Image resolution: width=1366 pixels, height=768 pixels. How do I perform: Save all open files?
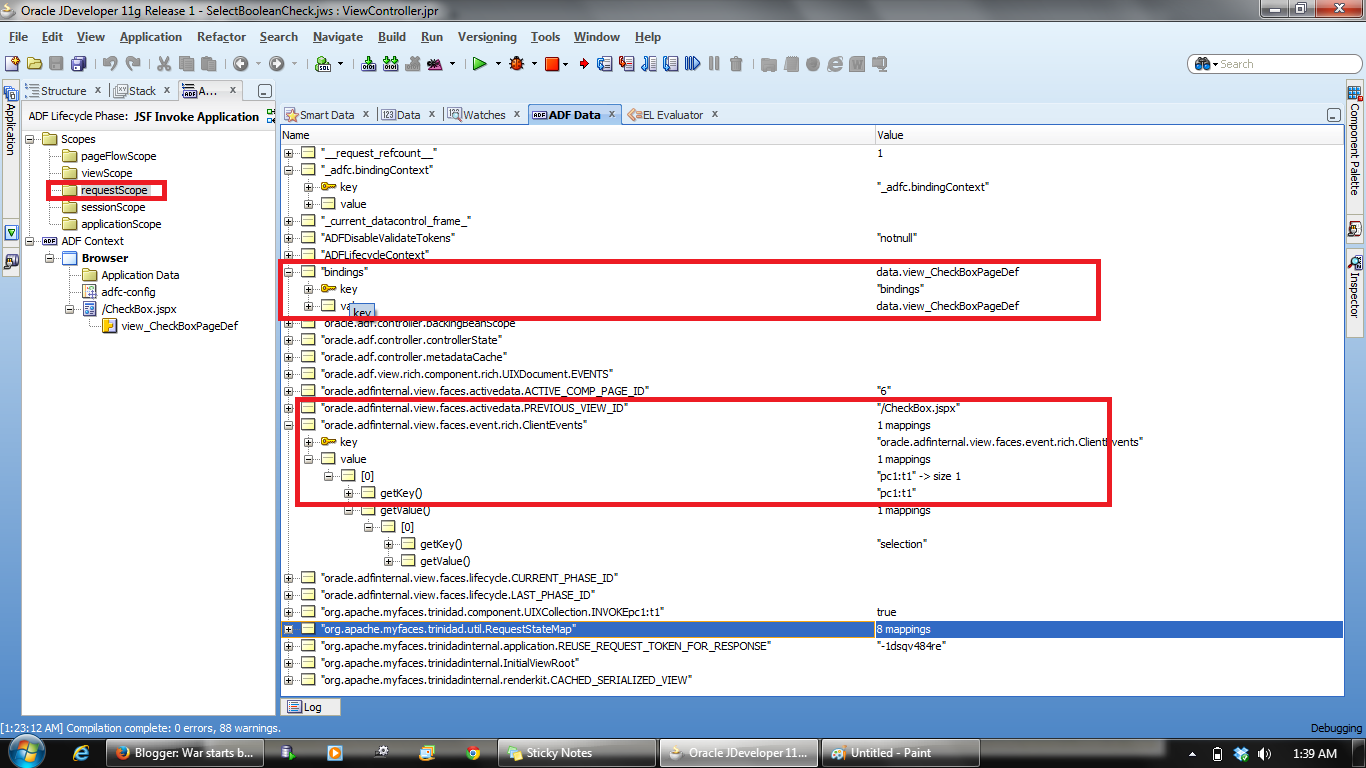[77, 63]
